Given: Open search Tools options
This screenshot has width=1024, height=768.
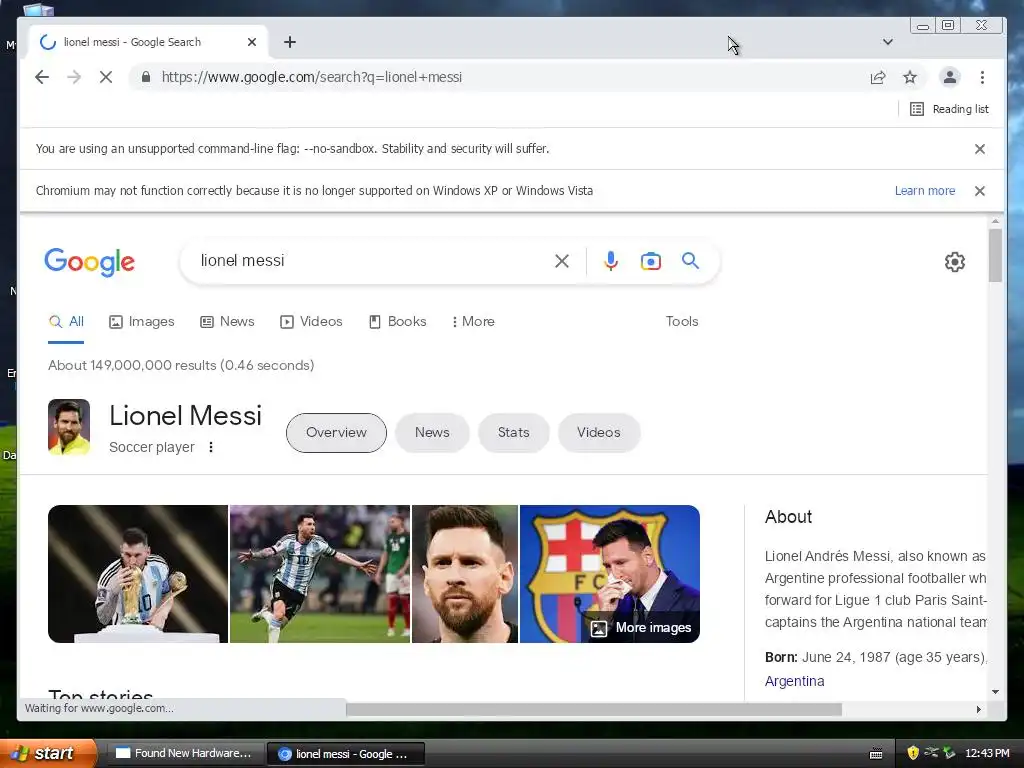Looking at the screenshot, I should 682,321.
